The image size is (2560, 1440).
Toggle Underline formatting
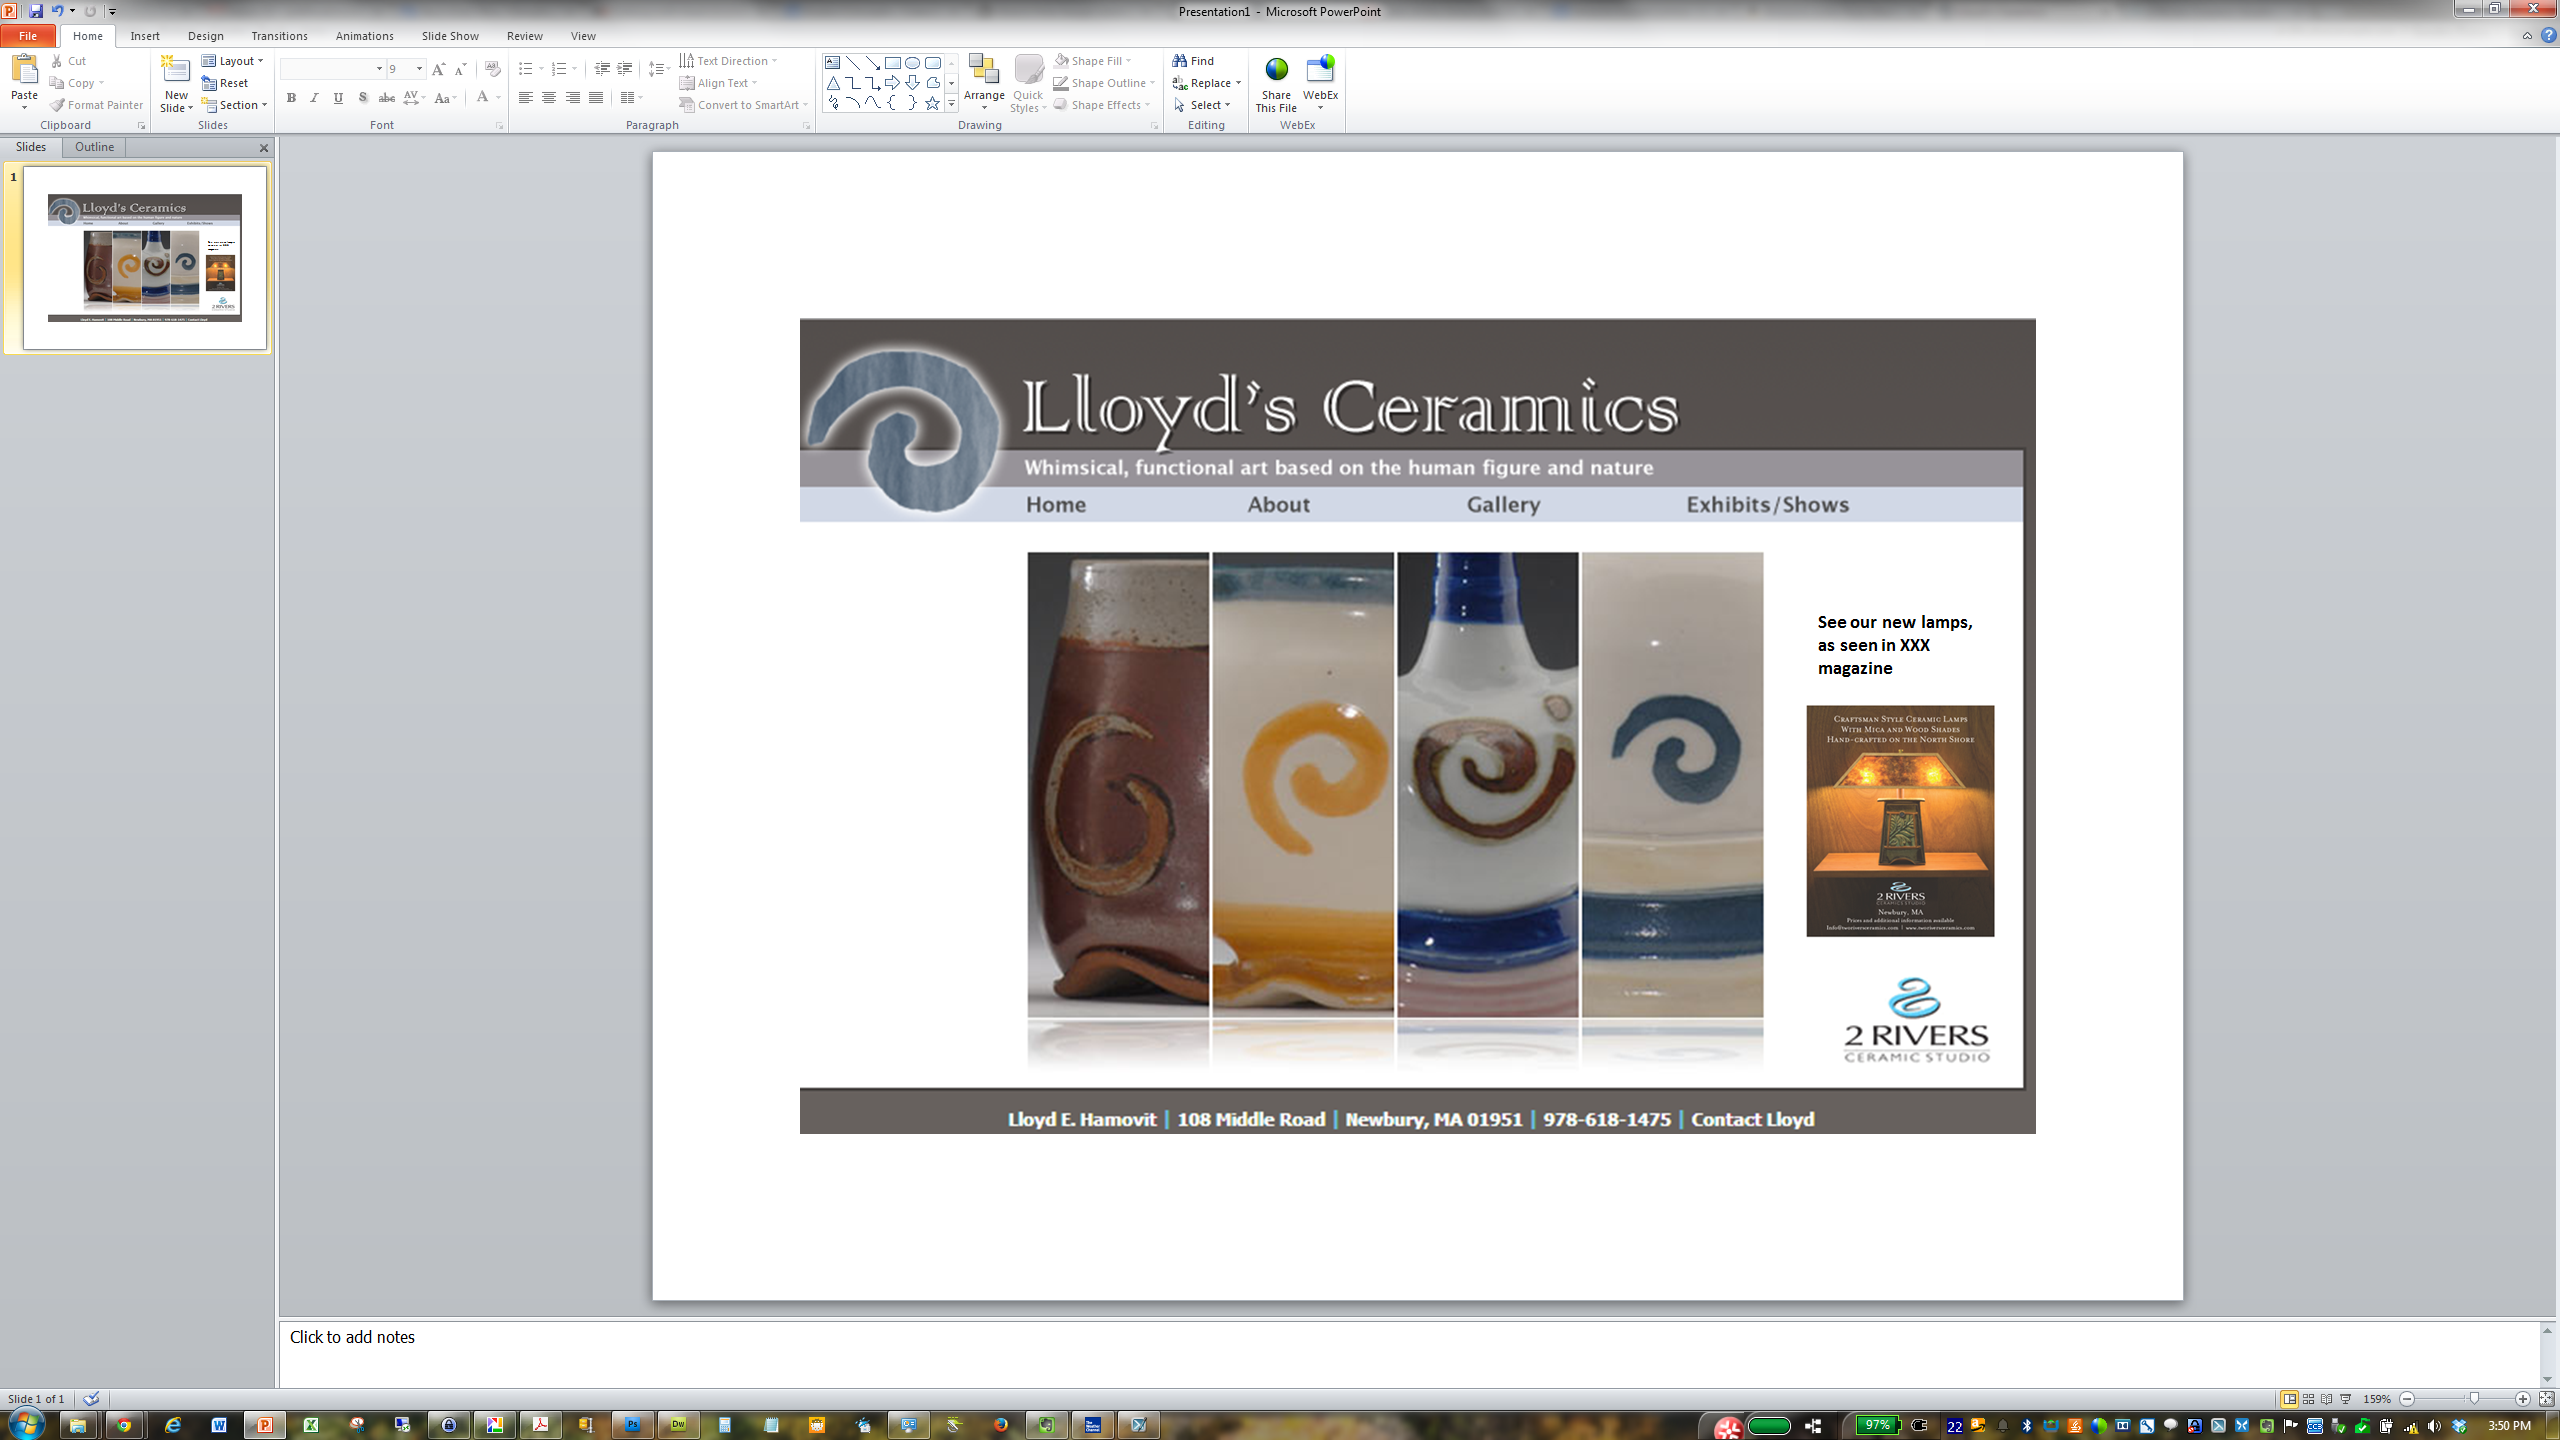[338, 98]
